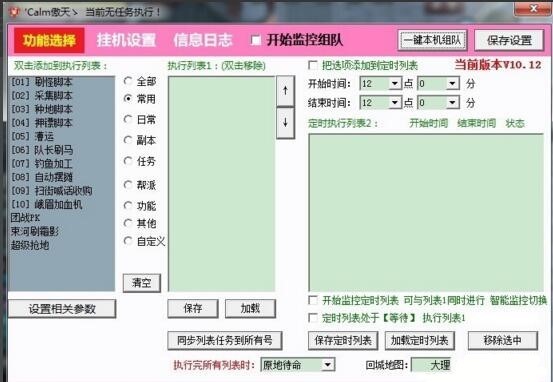Open 执行完所有列表时 dropdown
This screenshot has width=553, height=382.
[x=328, y=365]
